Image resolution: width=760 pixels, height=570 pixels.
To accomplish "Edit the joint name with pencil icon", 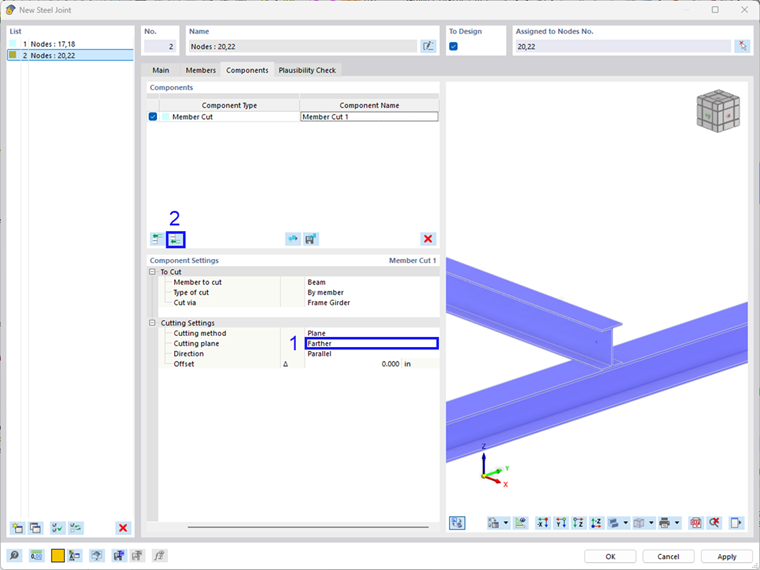I will point(428,46).
